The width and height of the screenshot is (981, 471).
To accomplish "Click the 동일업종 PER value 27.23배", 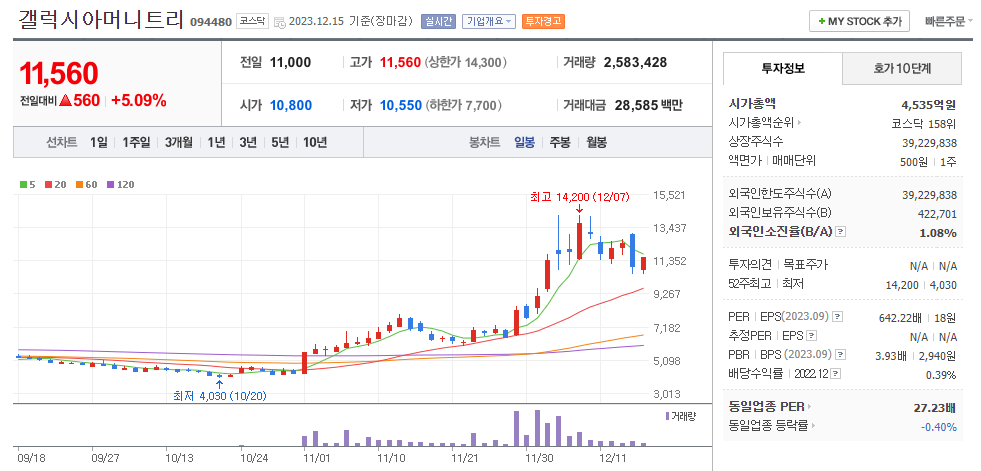I will pos(935,408).
